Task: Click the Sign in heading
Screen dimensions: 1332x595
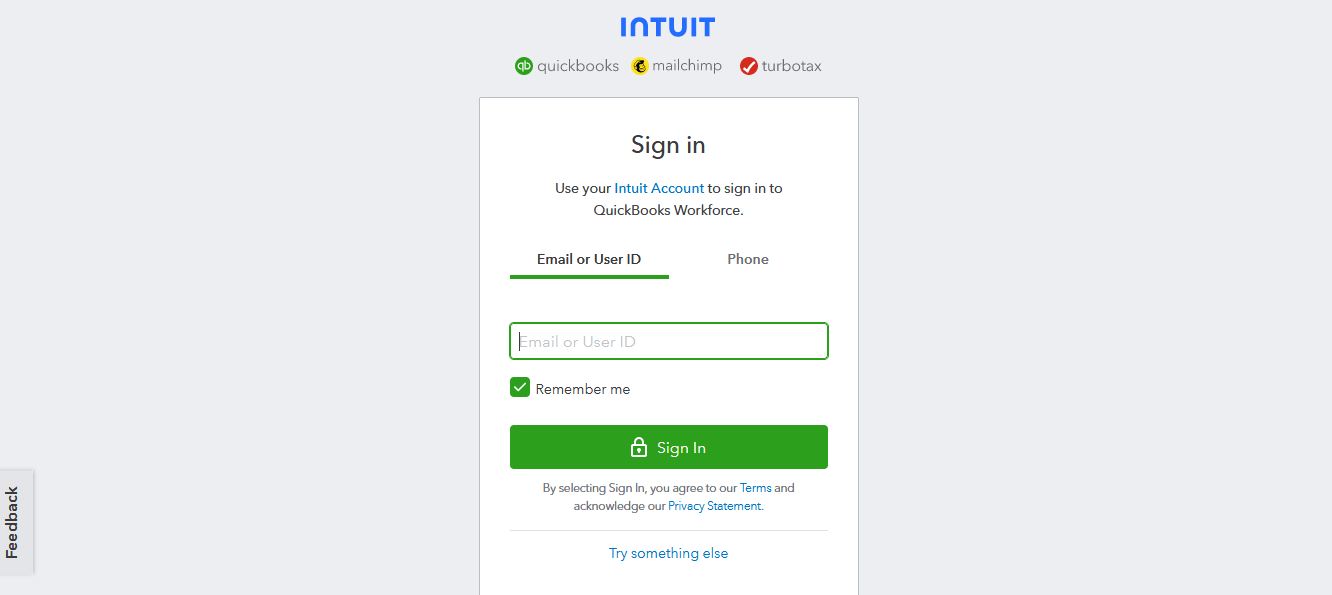Action: click(x=668, y=145)
